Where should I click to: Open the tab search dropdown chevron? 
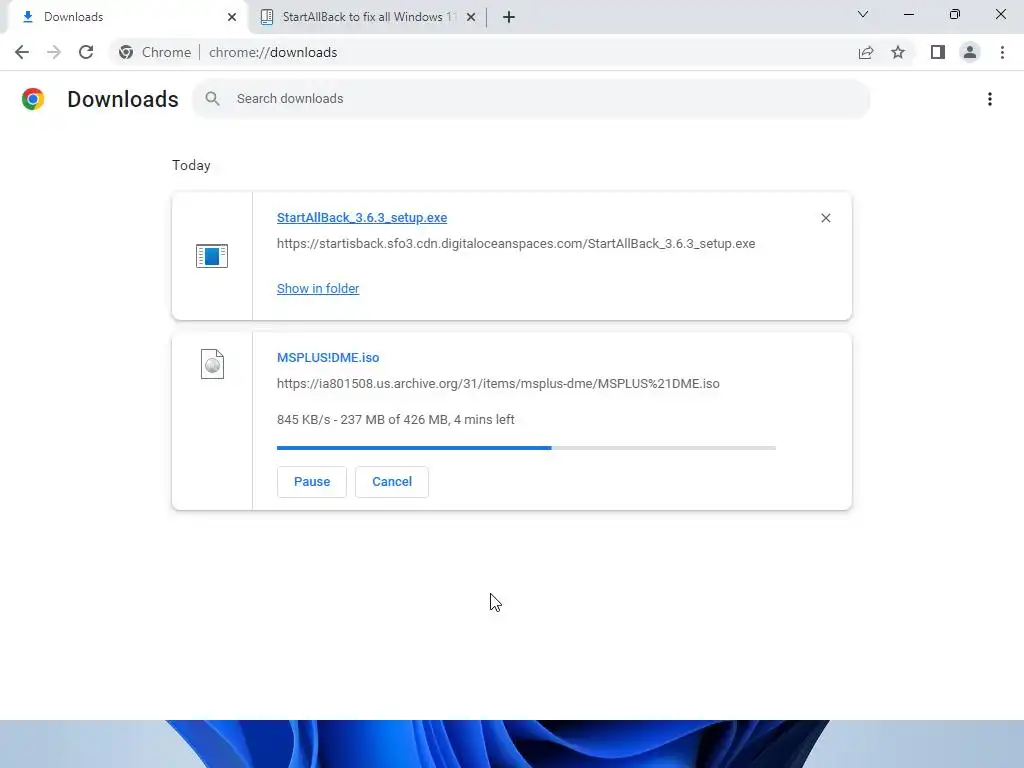pos(863,14)
